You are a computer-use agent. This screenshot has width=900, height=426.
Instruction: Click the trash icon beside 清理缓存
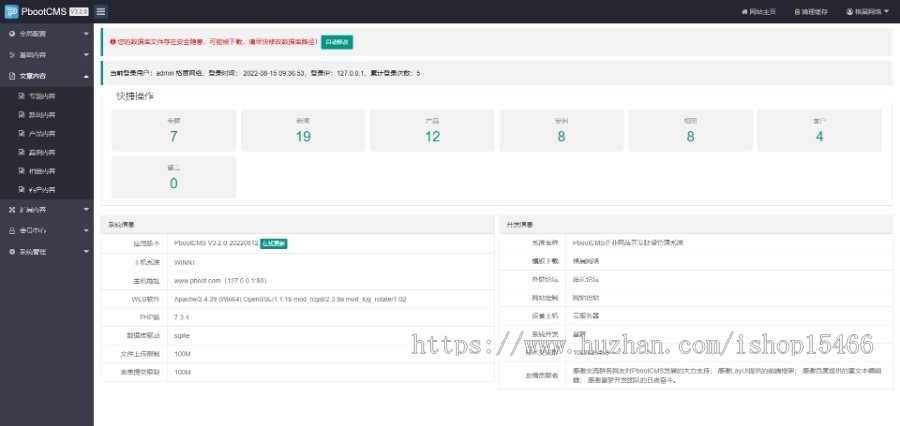coord(797,11)
